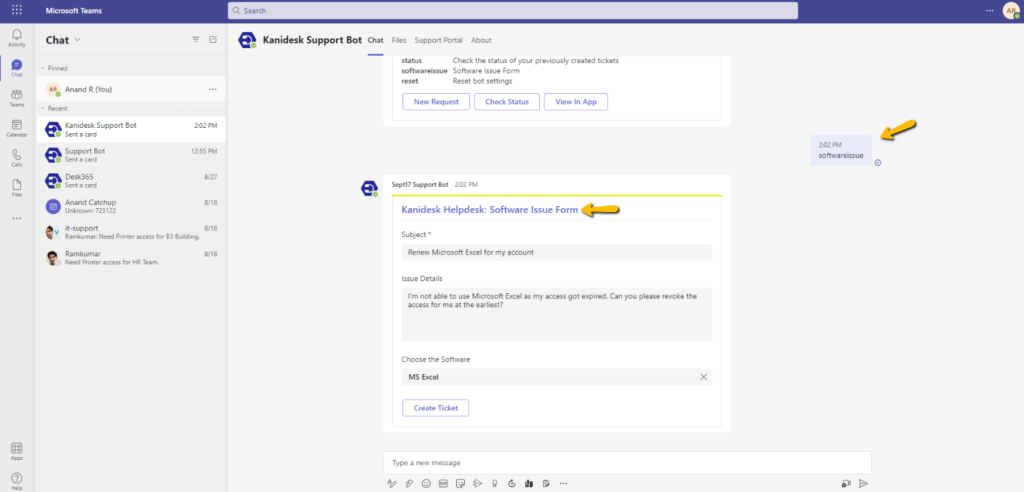The height and width of the screenshot is (492, 1024).
Task: Open the Calendar
Action: [x=17, y=127]
